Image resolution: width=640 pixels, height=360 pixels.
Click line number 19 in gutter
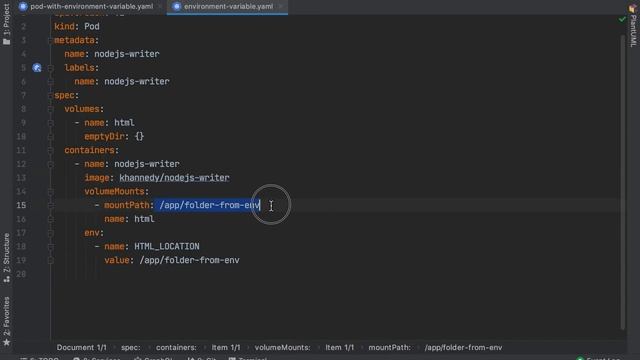coord(21,260)
